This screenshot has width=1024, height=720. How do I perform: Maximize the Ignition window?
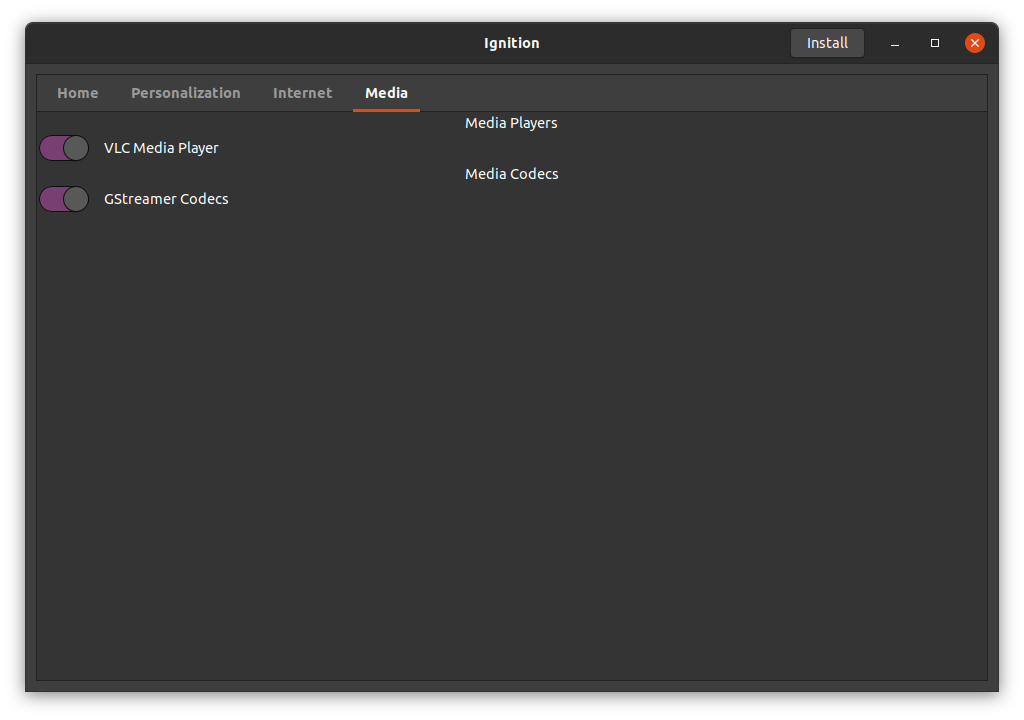click(934, 43)
